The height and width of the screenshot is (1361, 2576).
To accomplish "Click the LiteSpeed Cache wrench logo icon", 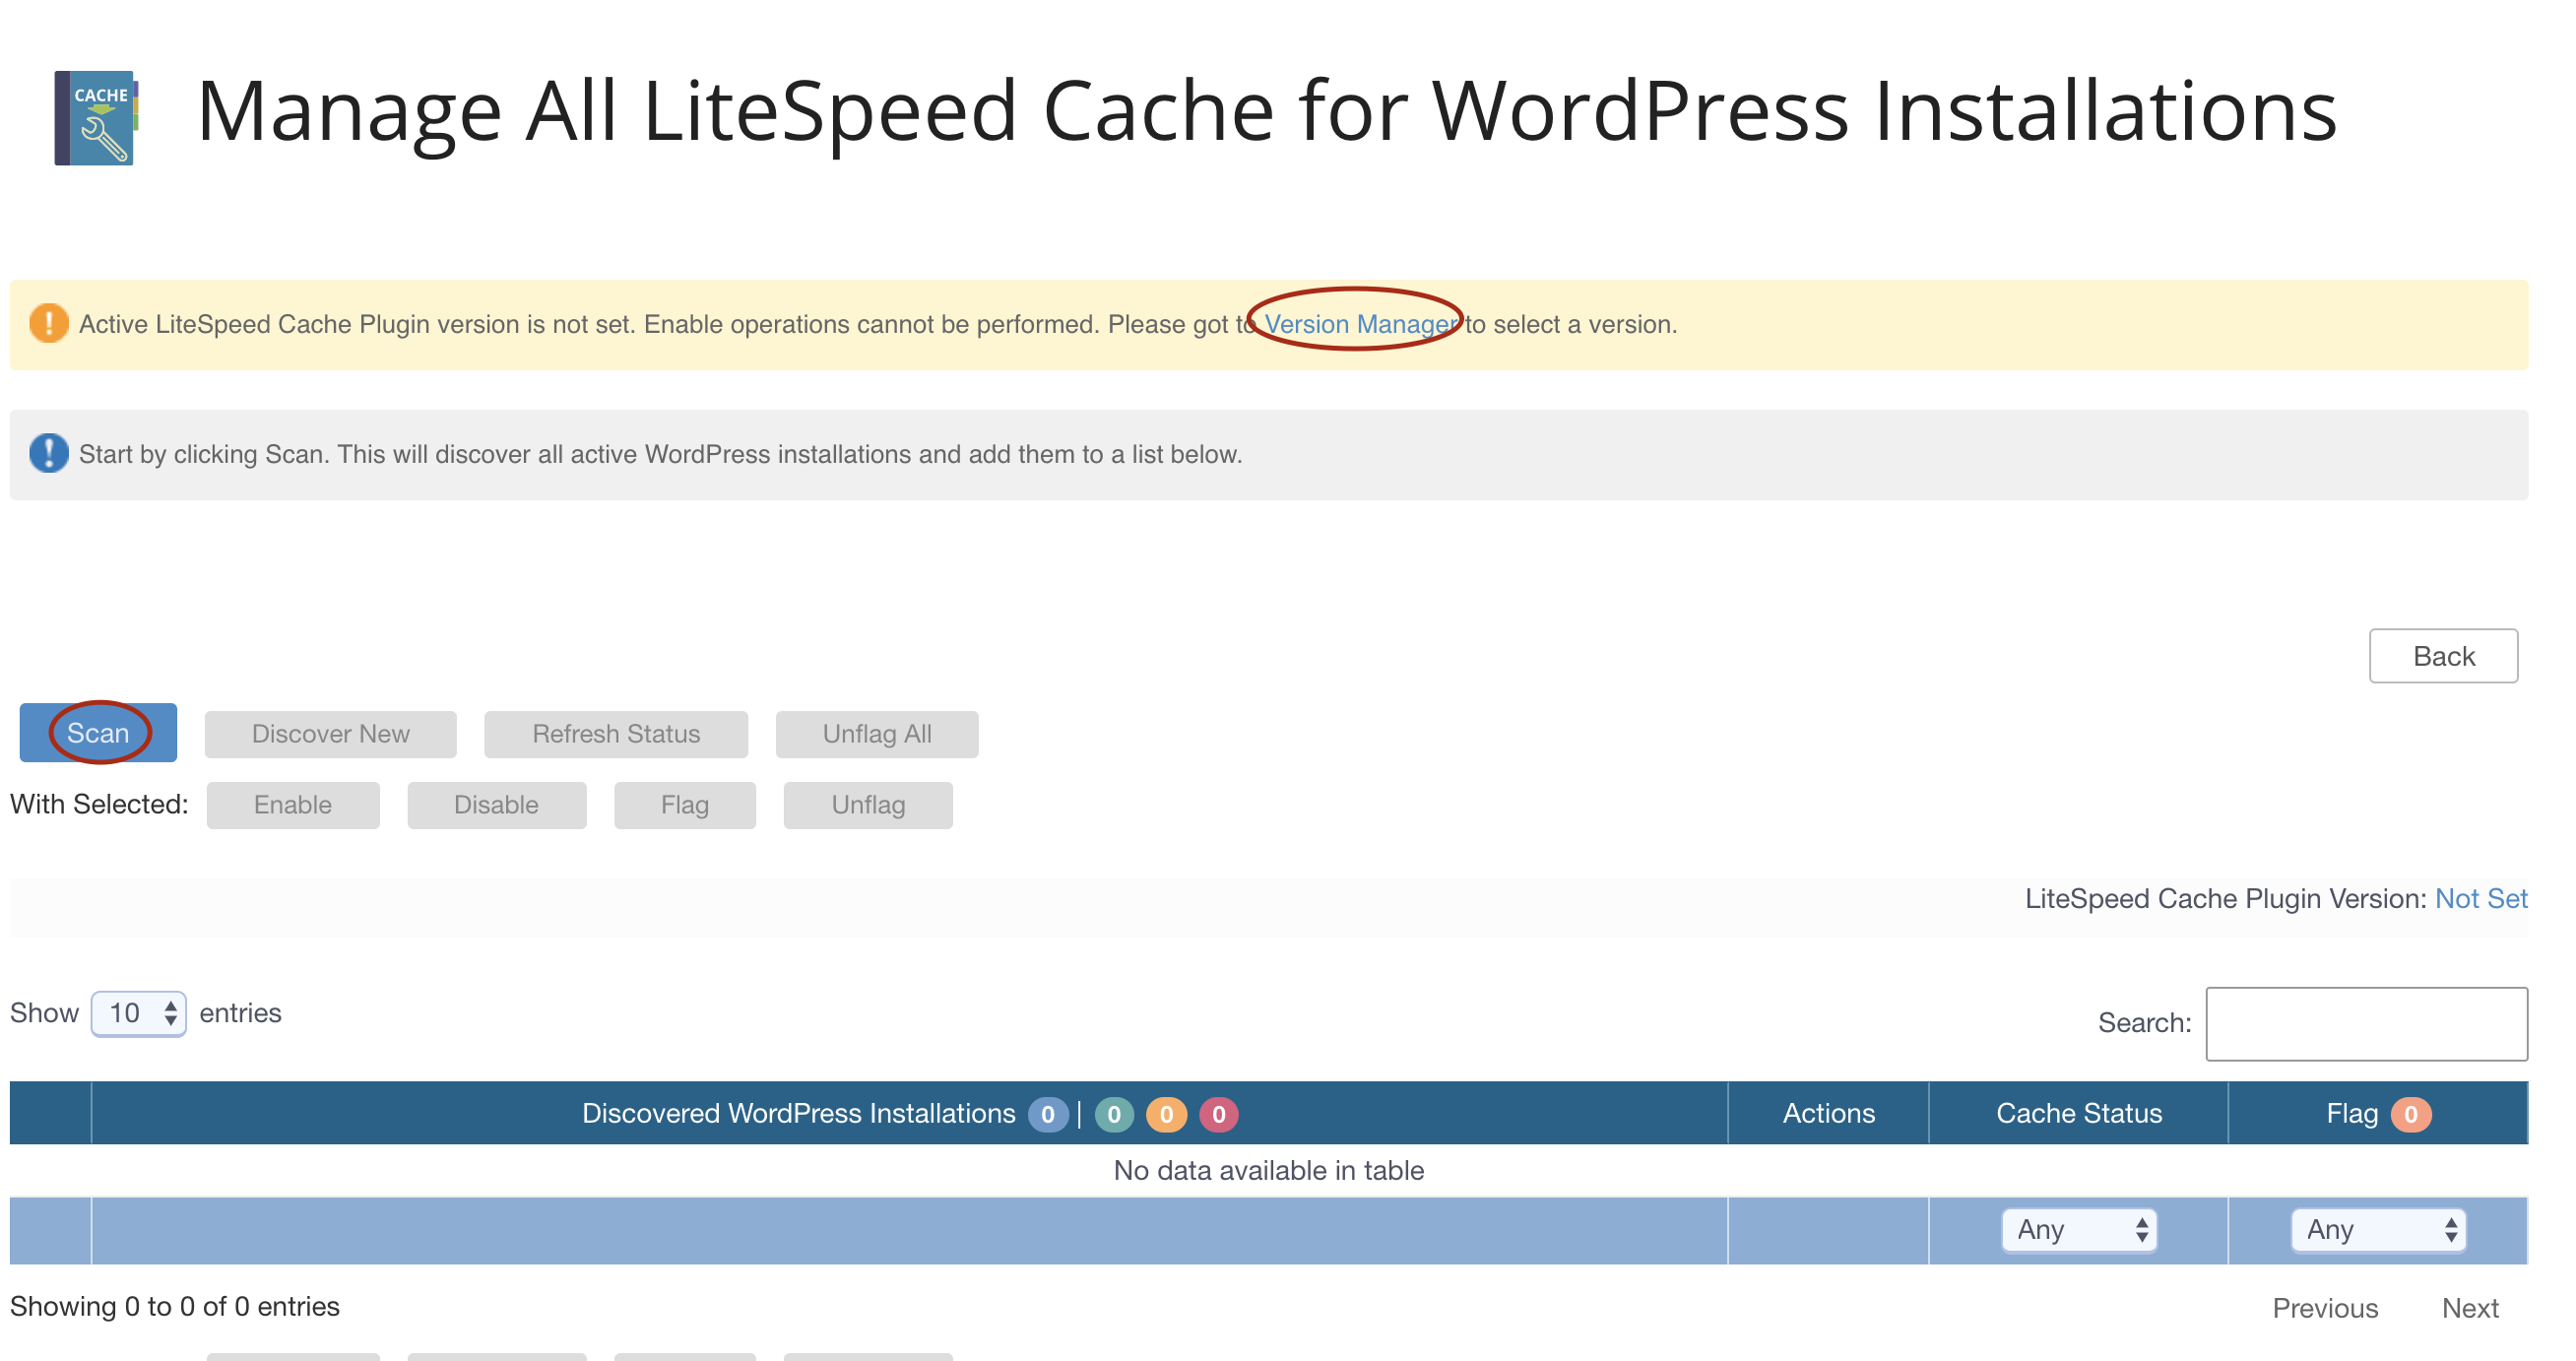I will click(x=96, y=117).
